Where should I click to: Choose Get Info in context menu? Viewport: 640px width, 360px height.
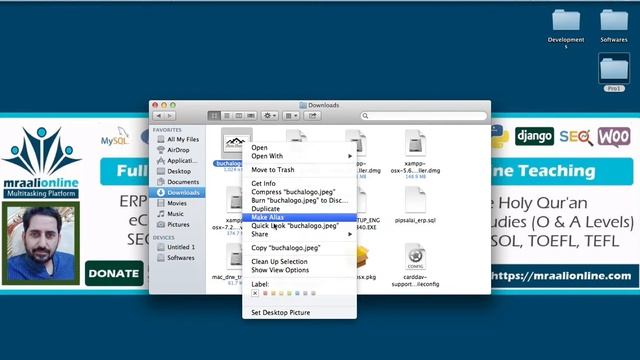[299, 183]
